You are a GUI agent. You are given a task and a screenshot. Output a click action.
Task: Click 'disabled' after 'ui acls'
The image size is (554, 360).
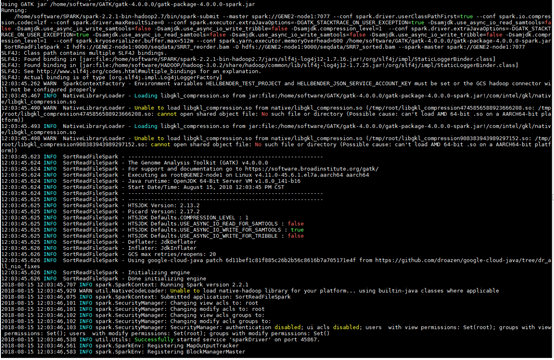coord(346,327)
